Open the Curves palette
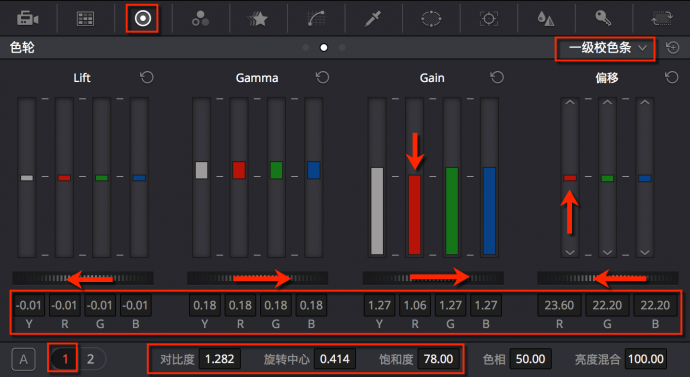 point(316,18)
